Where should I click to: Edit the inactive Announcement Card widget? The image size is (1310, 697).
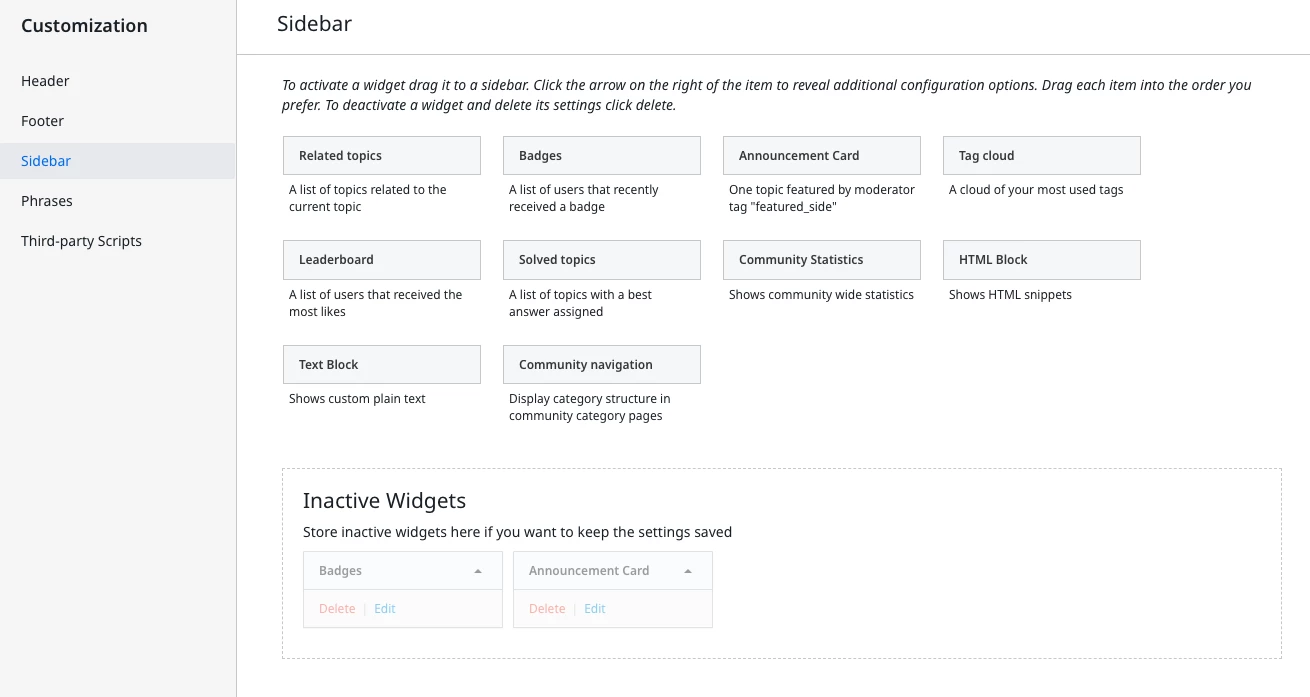tap(595, 609)
